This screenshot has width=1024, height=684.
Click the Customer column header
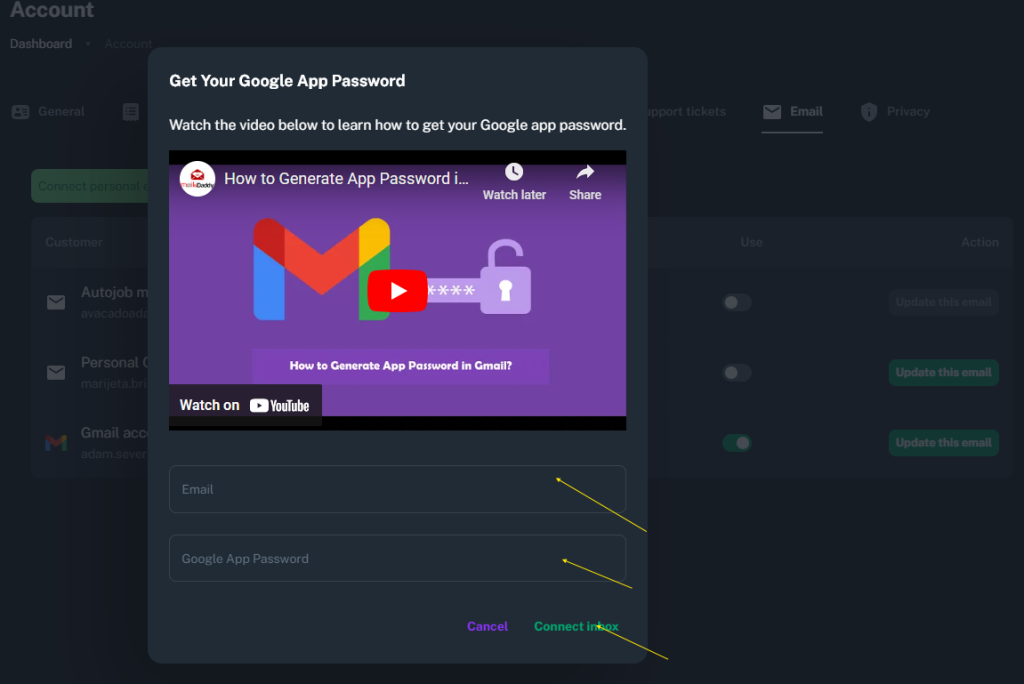click(x=74, y=242)
